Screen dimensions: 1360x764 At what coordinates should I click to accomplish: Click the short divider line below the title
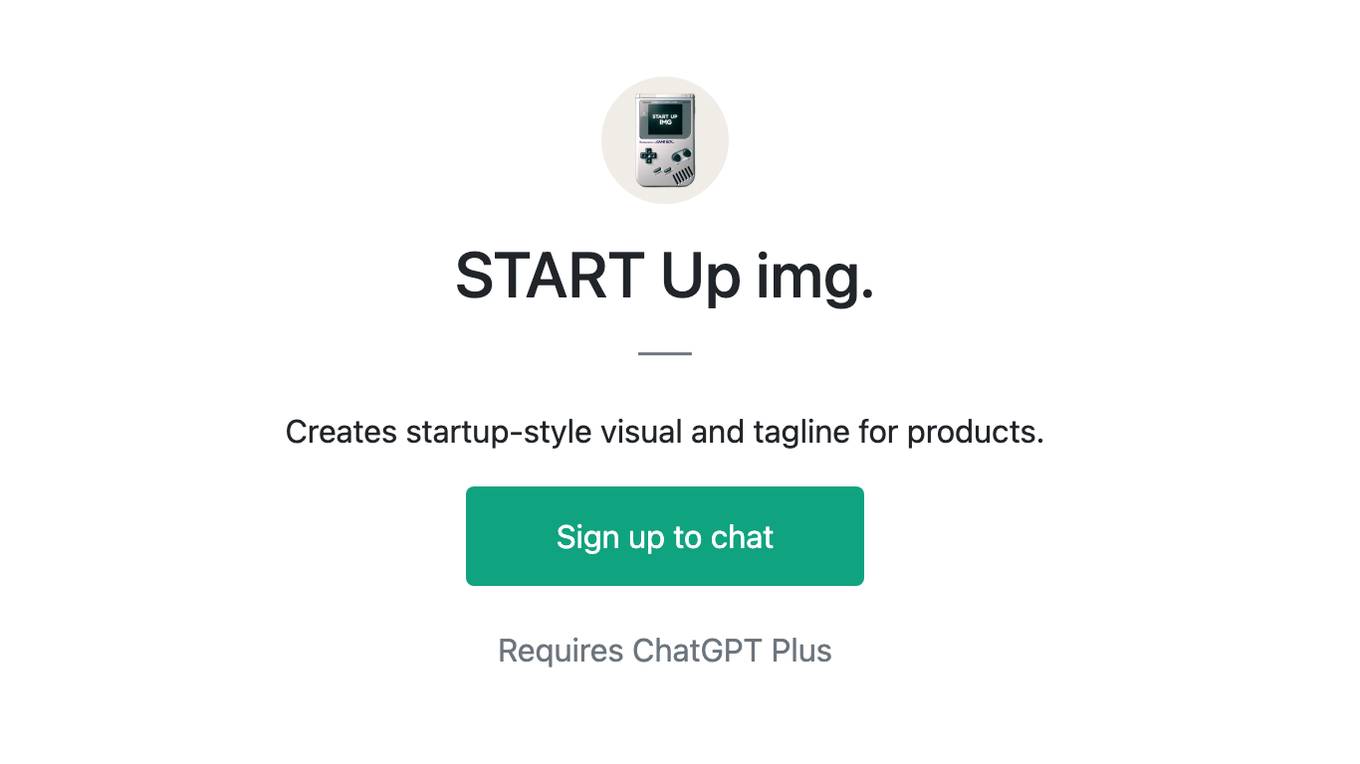click(x=665, y=353)
